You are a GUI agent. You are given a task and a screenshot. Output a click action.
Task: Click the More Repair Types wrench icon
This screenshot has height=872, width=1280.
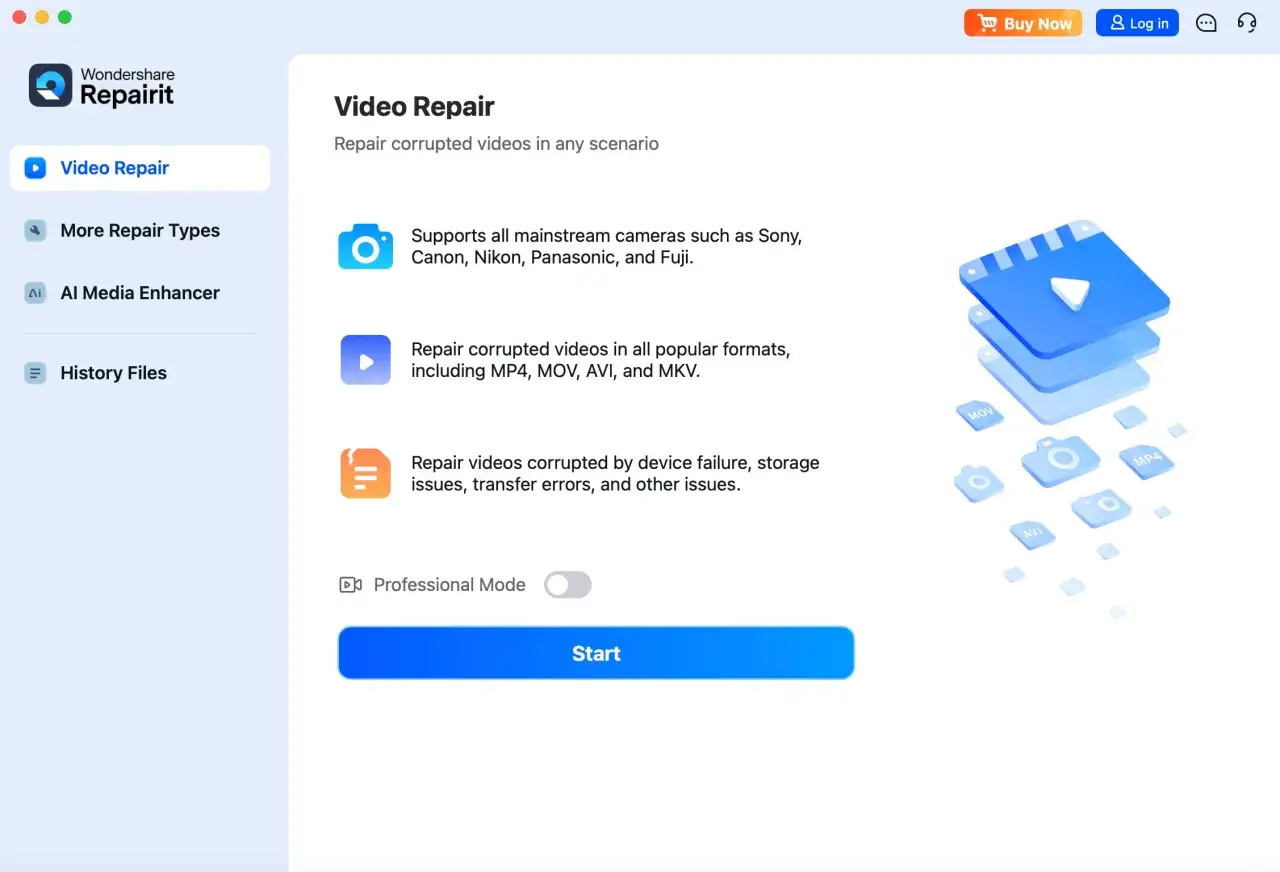click(x=35, y=231)
